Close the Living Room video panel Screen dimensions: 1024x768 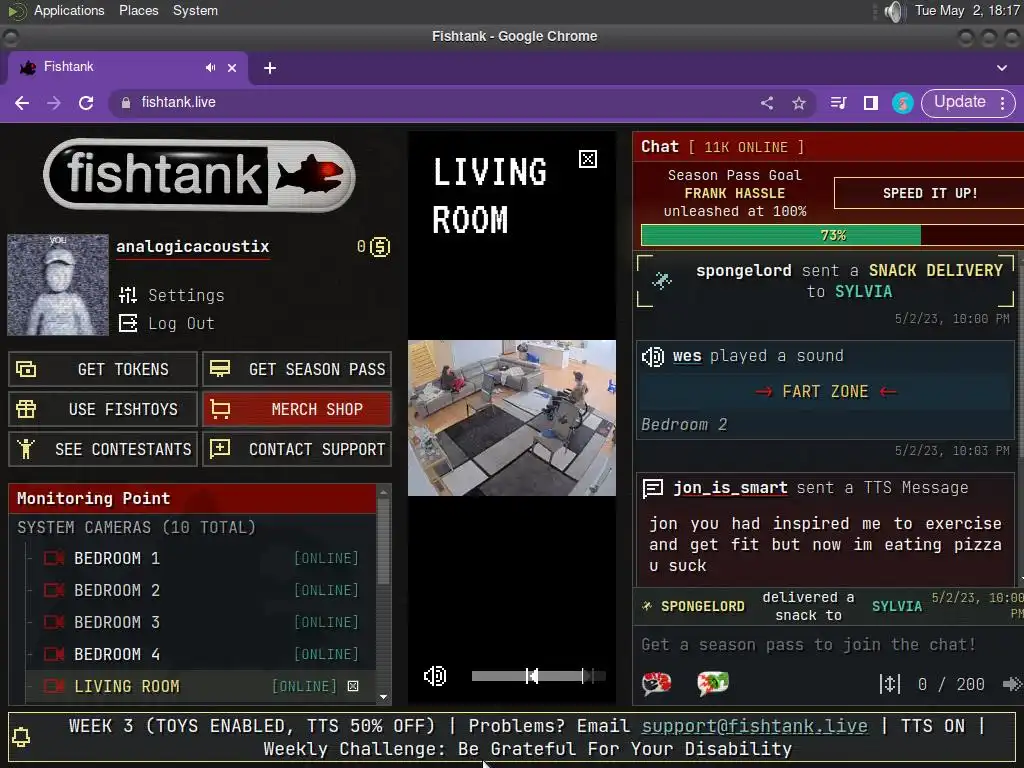(x=588, y=159)
